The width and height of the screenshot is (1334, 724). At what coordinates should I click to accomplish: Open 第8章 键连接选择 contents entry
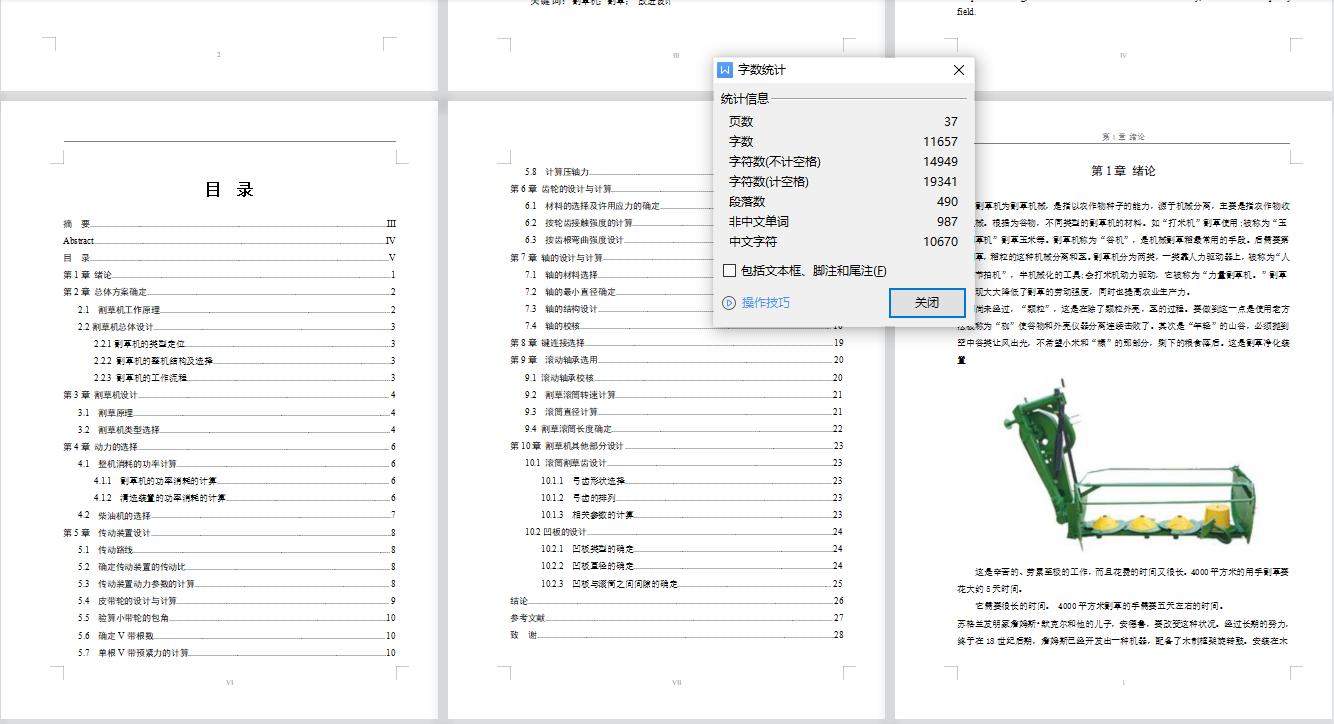[x=677, y=343]
